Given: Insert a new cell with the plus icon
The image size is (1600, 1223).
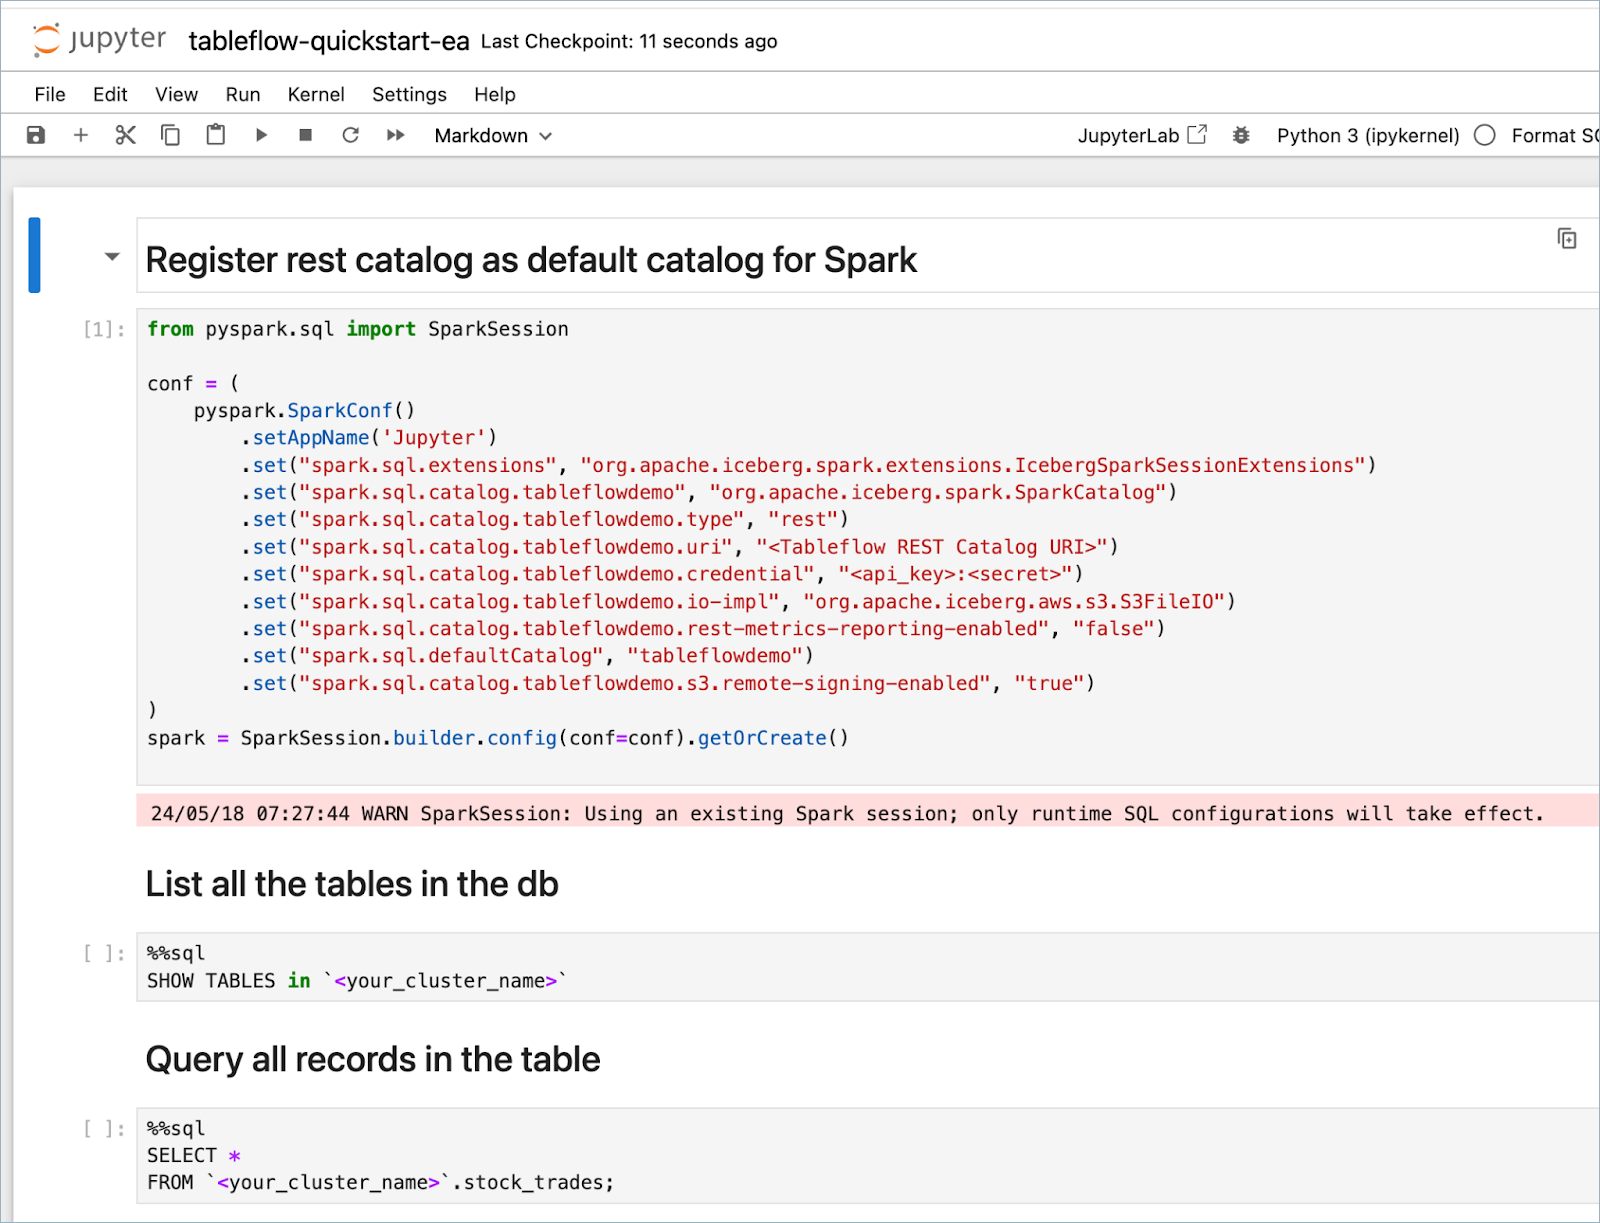Looking at the screenshot, I should pyautogui.click(x=80, y=135).
